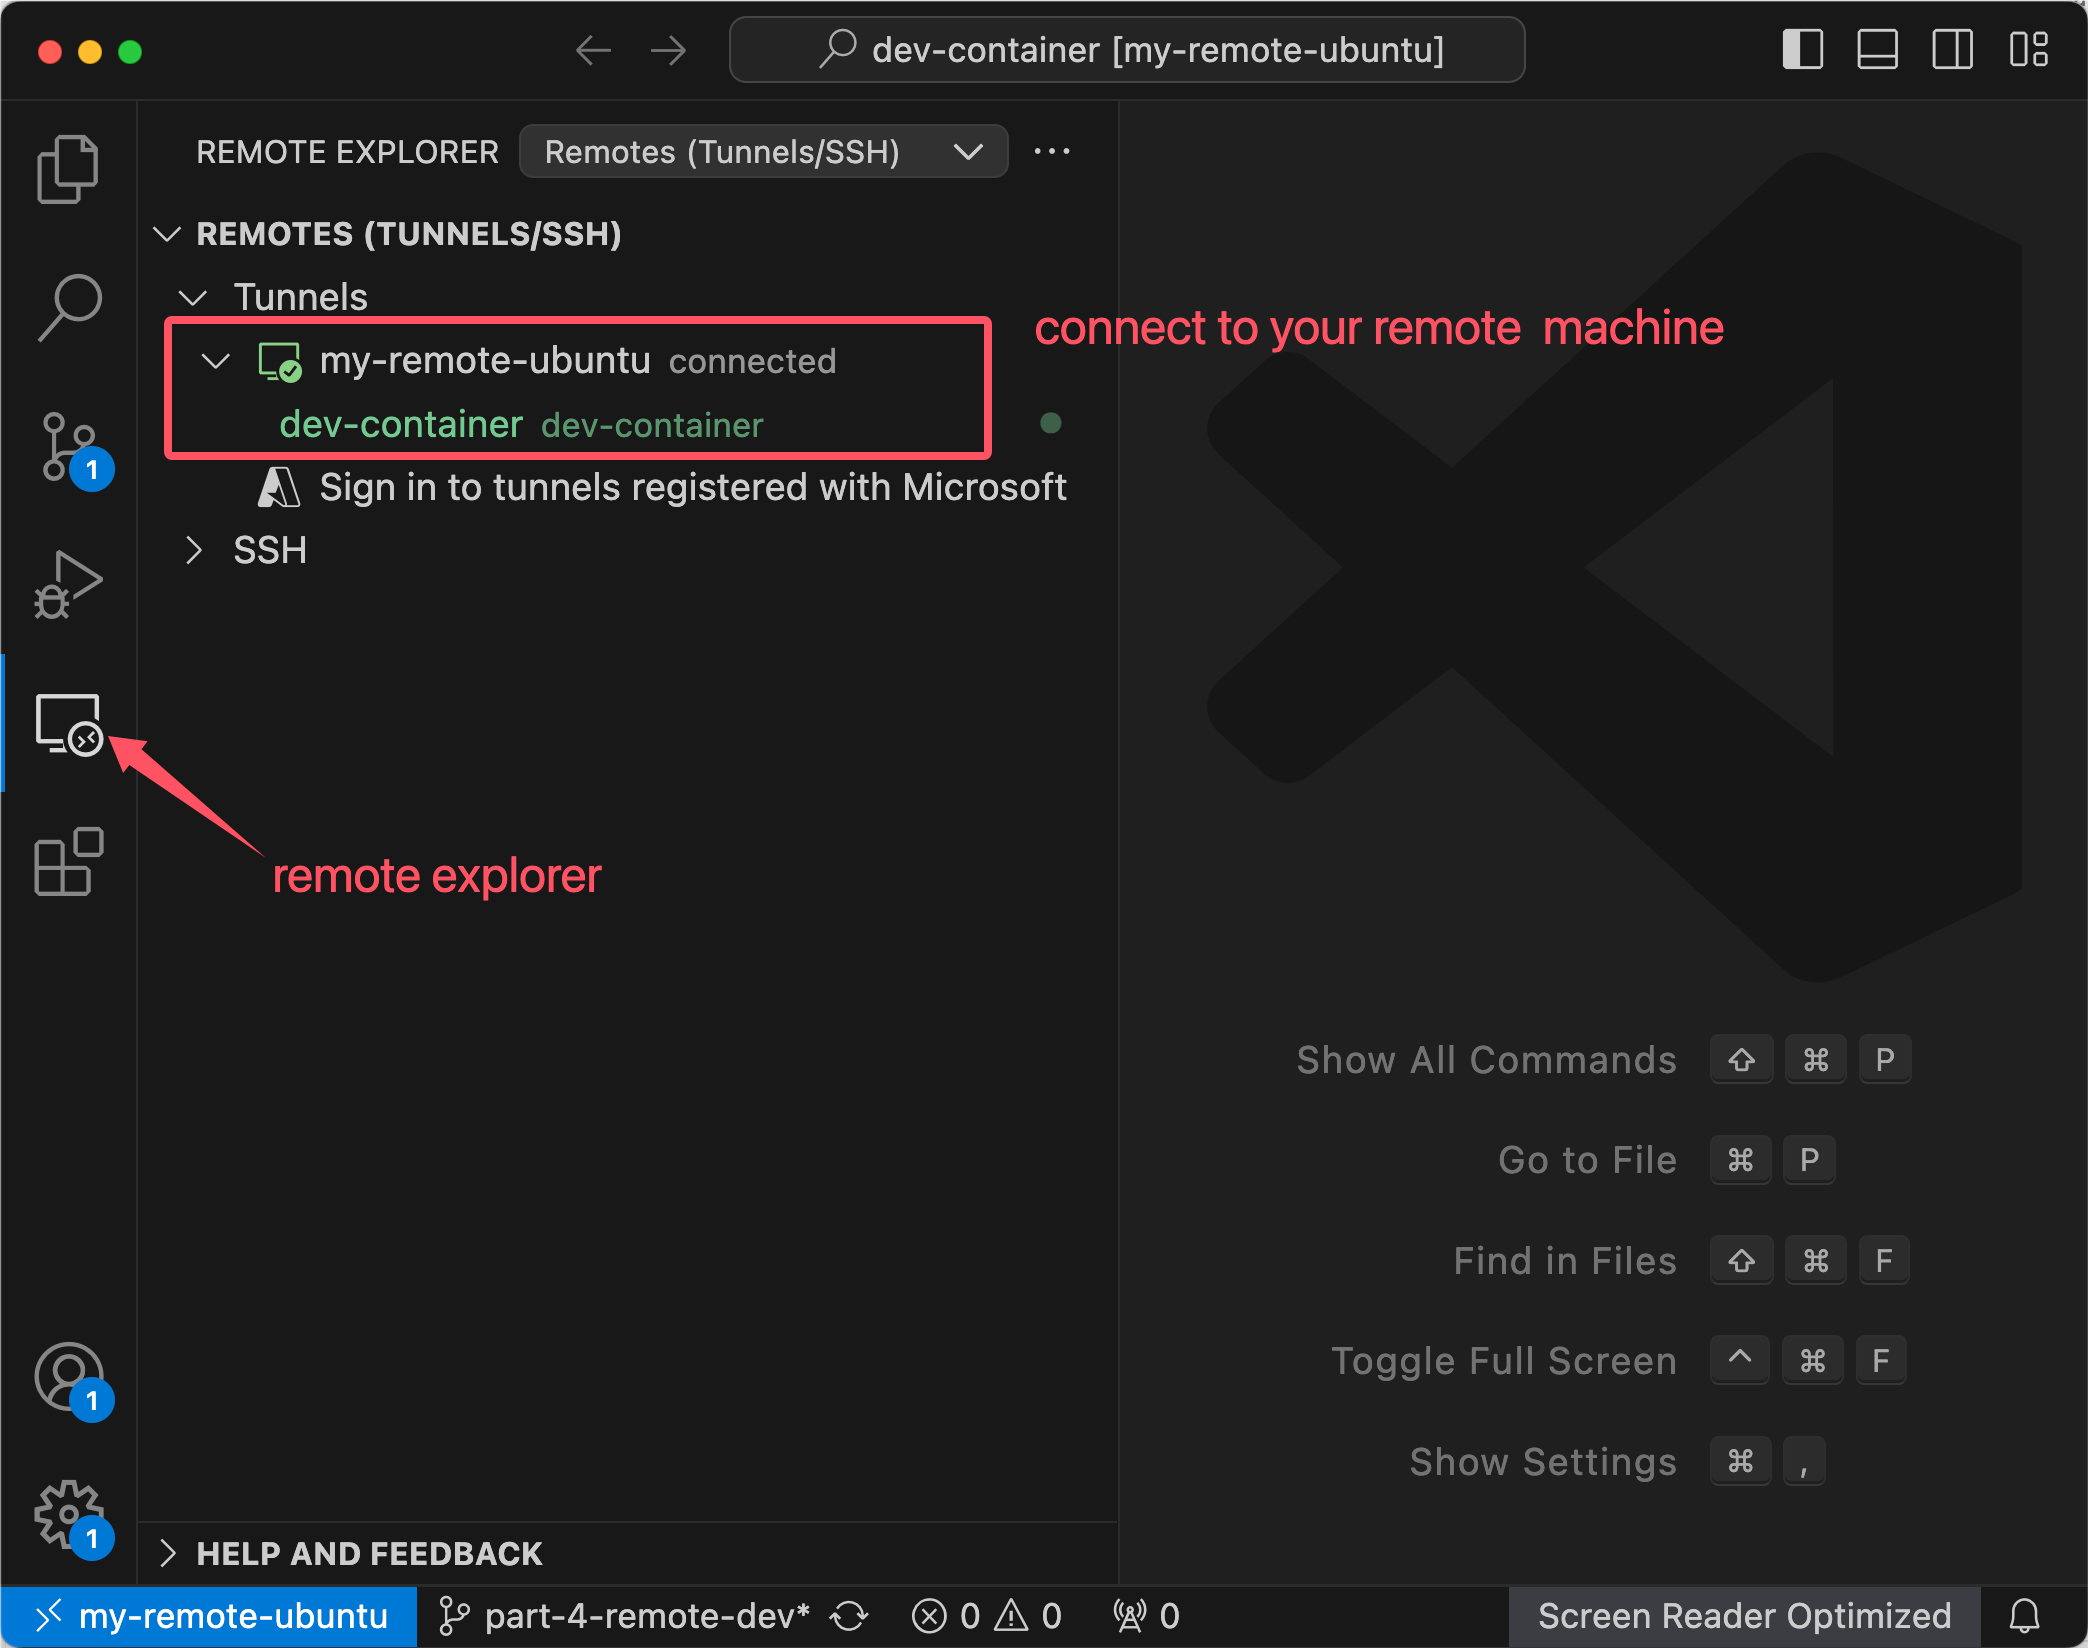This screenshot has width=2088, height=1648.
Task: Select the dev-container tunnel entry
Action: [401, 425]
